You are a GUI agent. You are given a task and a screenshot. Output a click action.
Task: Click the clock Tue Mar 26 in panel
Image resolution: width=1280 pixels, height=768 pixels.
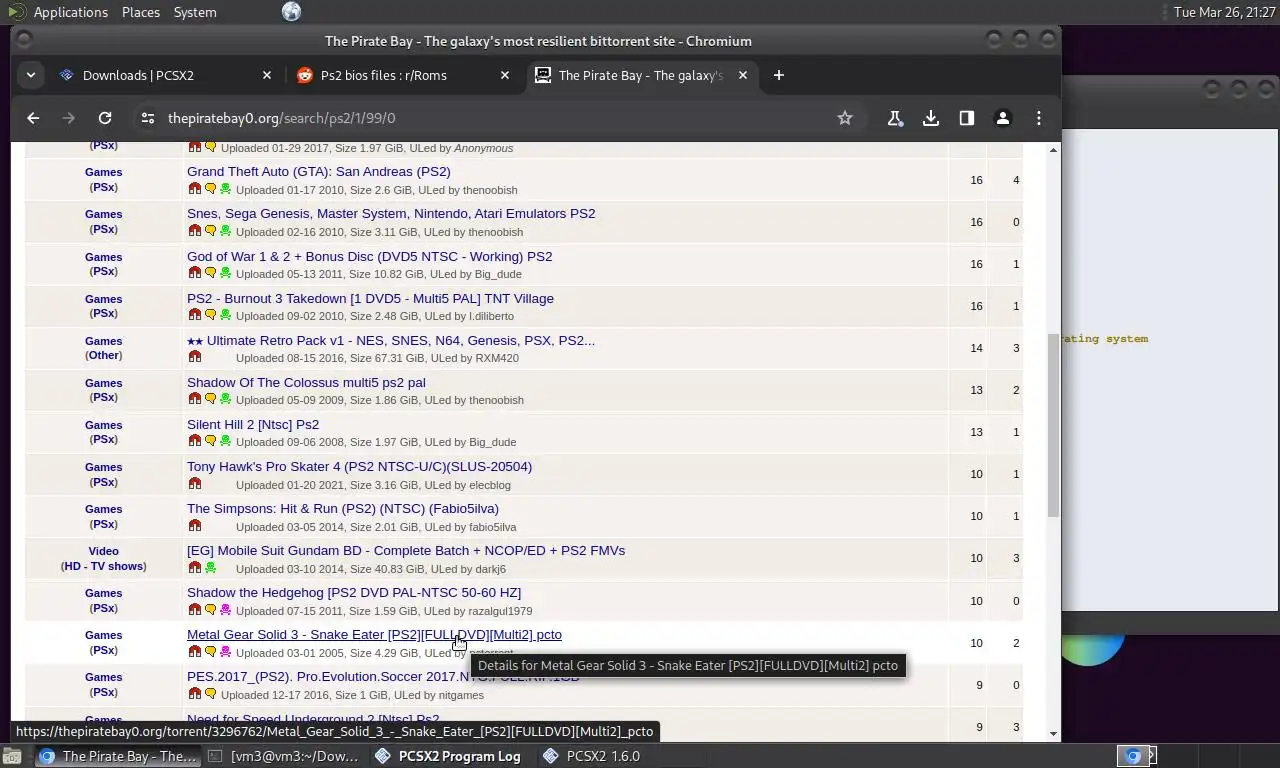pos(1224,12)
